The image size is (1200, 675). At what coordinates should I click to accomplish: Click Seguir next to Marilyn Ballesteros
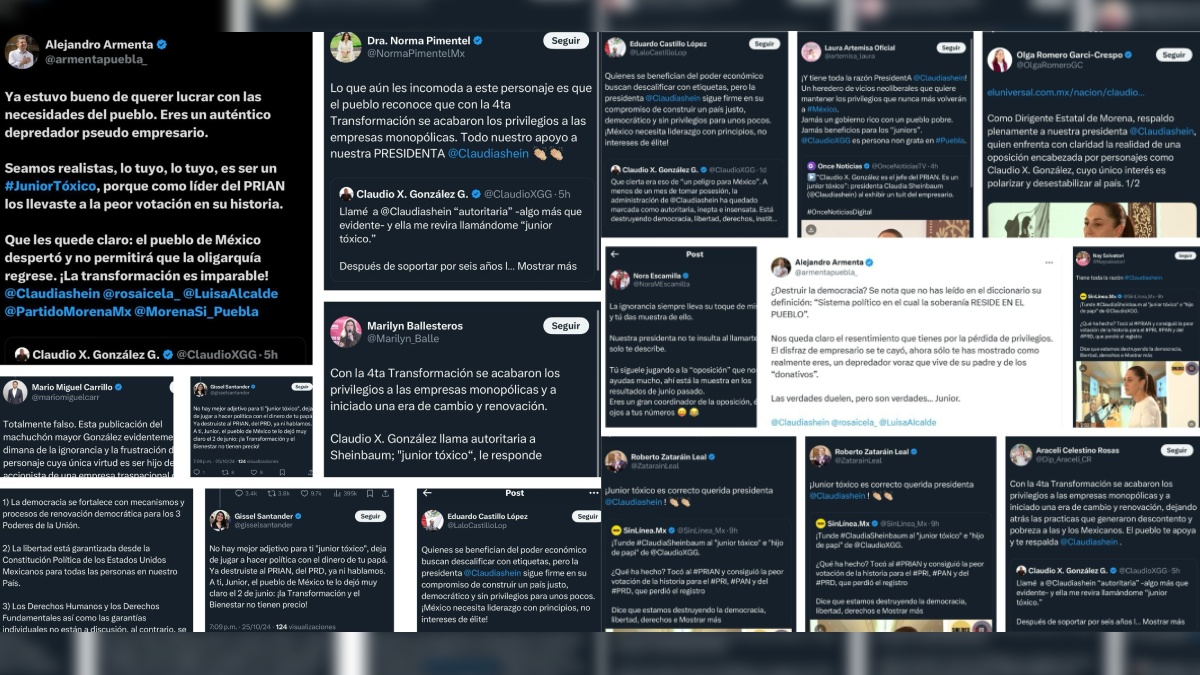tap(566, 325)
